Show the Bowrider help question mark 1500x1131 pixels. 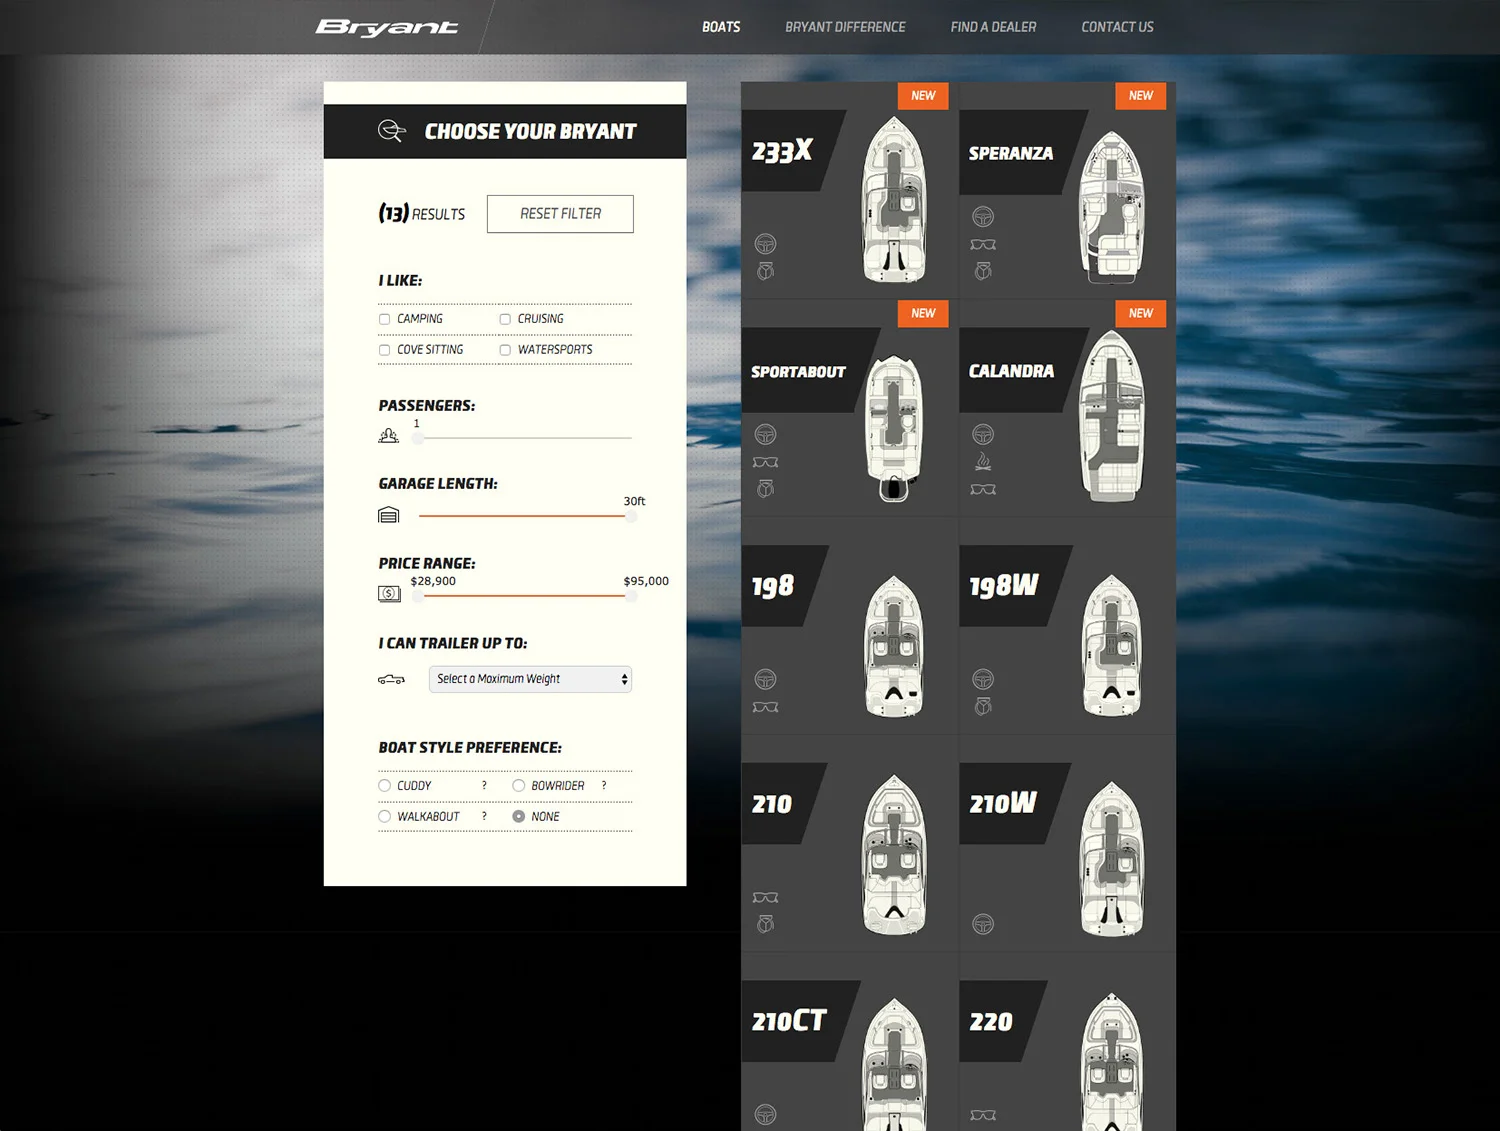[x=604, y=786]
